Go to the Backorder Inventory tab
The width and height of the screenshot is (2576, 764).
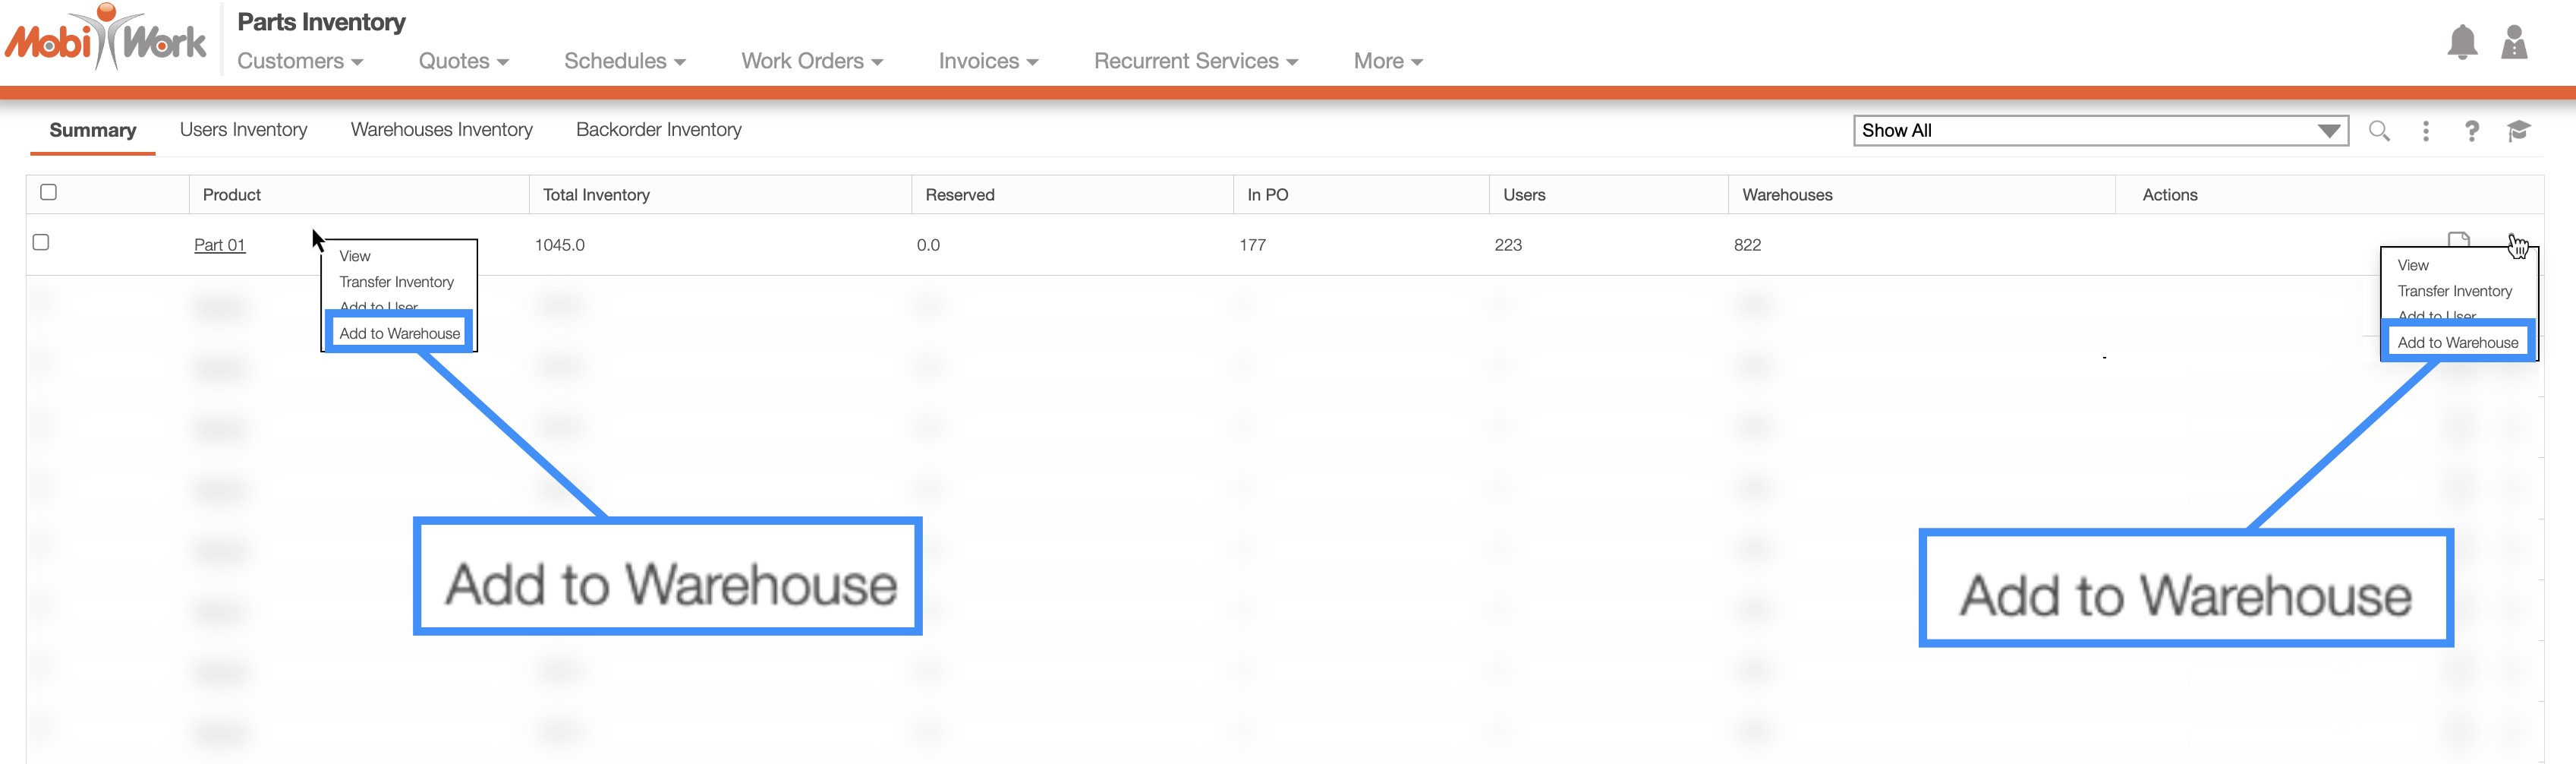click(x=658, y=130)
